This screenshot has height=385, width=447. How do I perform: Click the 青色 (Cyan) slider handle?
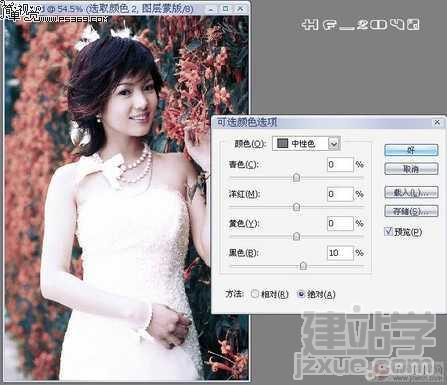tap(296, 178)
